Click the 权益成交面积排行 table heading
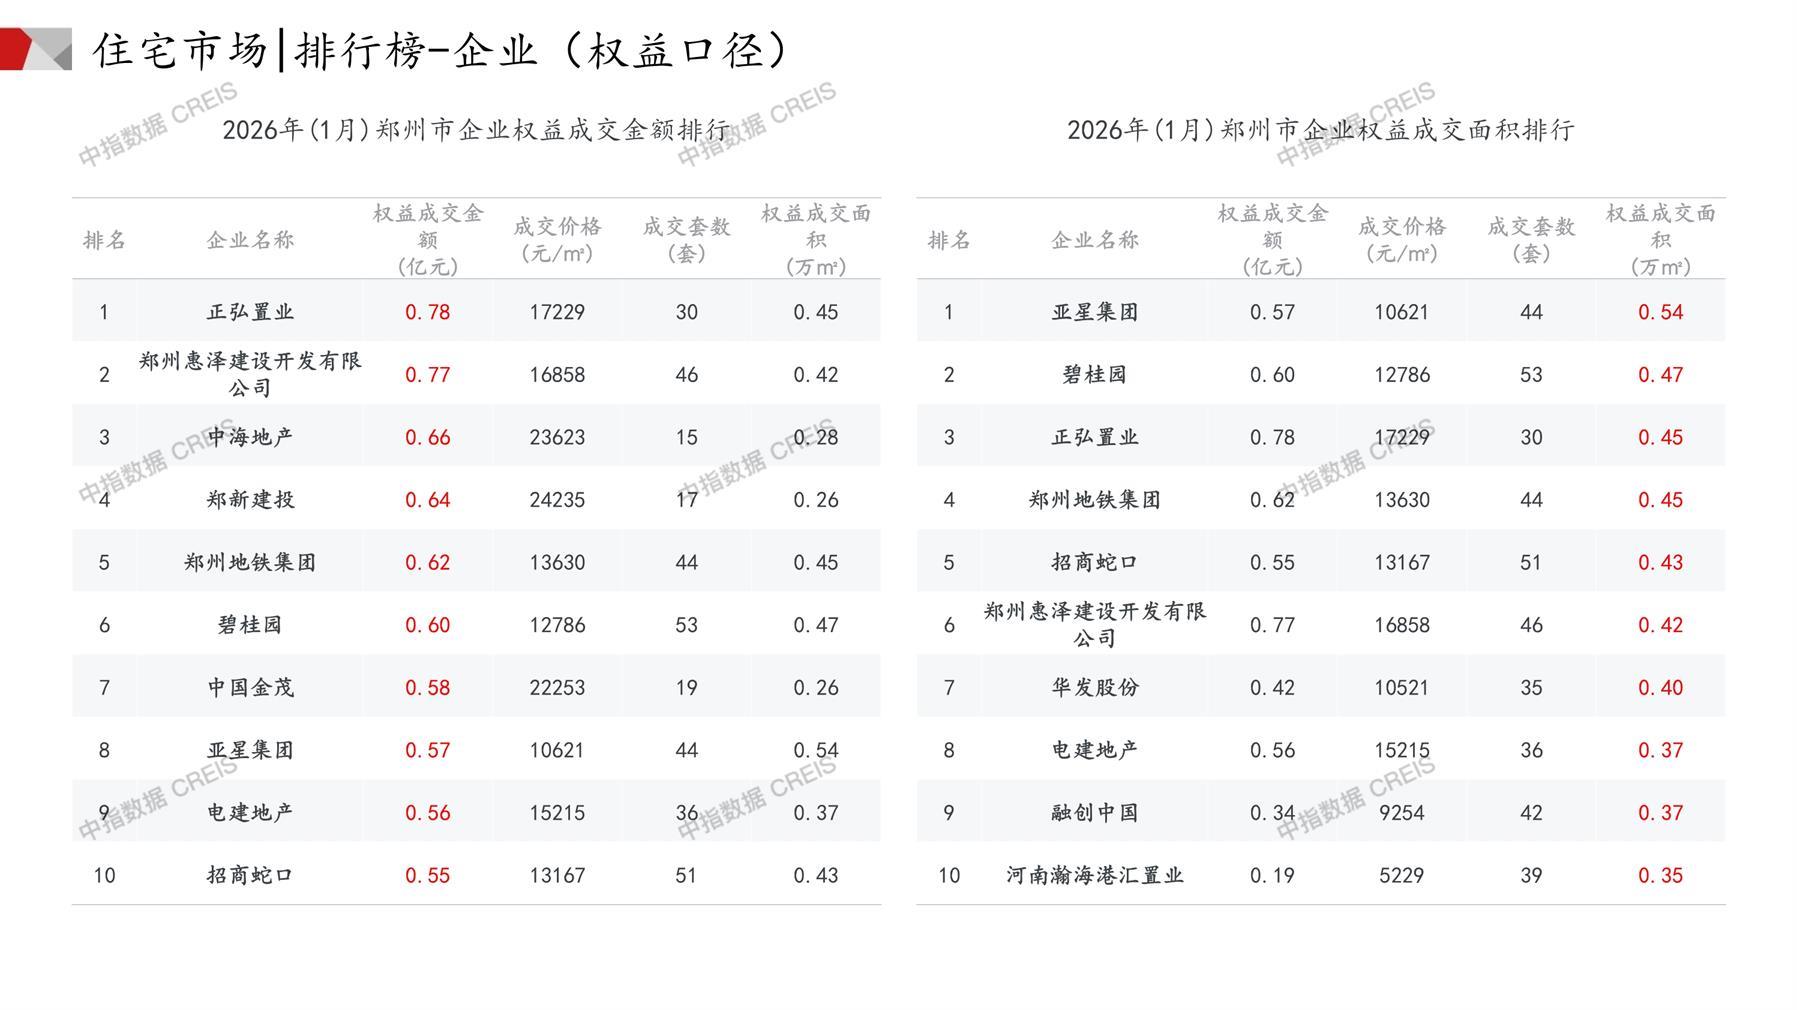 (x=1320, y=130)
